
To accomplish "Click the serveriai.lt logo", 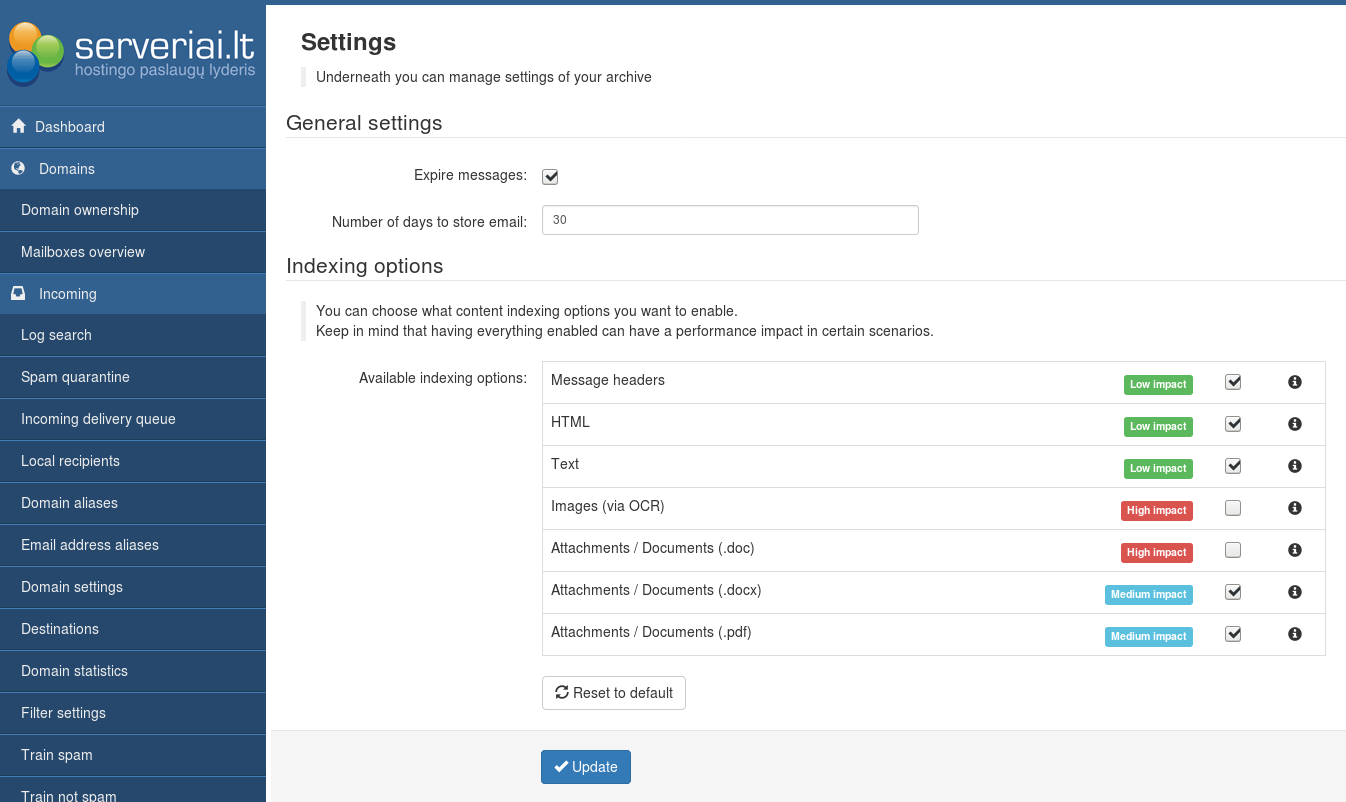I will [132, 53].
